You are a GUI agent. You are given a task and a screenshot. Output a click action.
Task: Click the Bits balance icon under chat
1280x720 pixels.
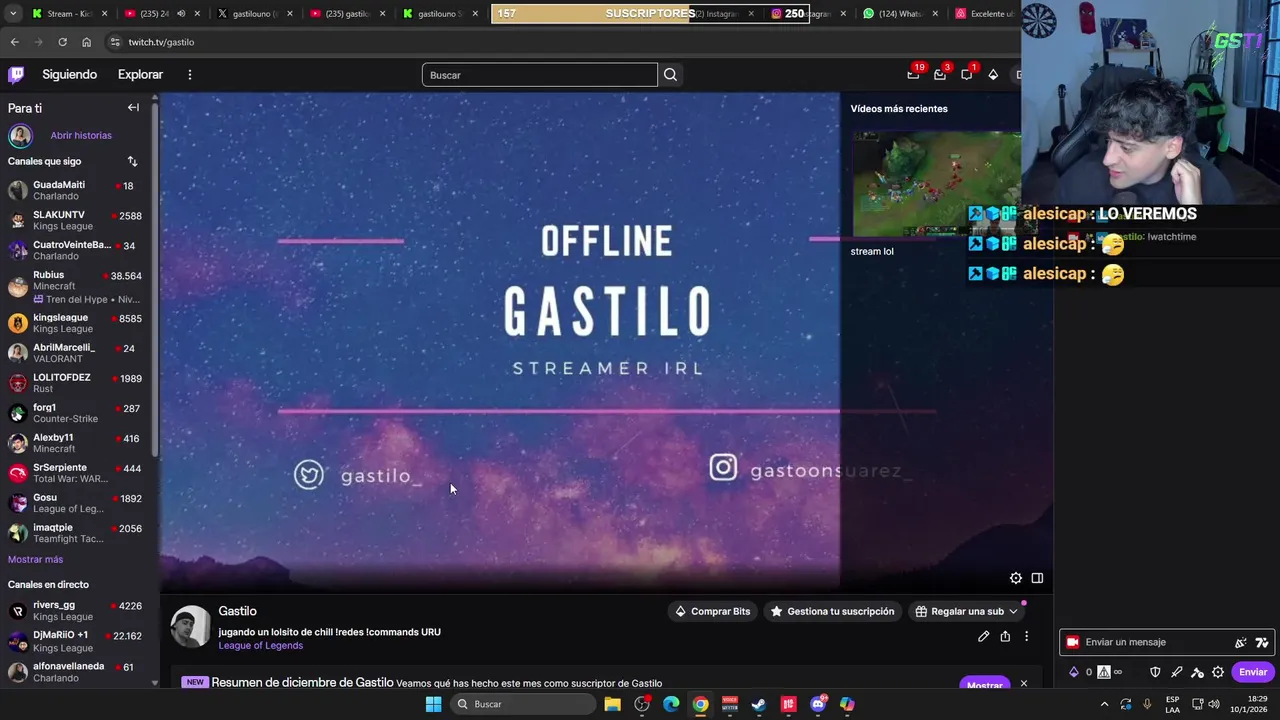pyautogui.click(x=1074, y=672)
